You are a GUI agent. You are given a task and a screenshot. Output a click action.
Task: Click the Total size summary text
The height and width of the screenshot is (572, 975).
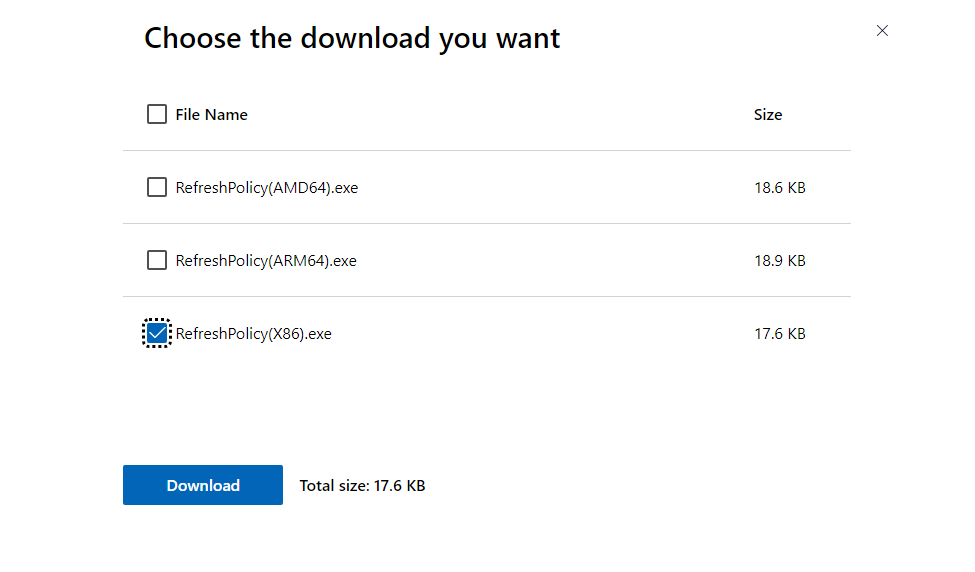(x=362, y=486)
